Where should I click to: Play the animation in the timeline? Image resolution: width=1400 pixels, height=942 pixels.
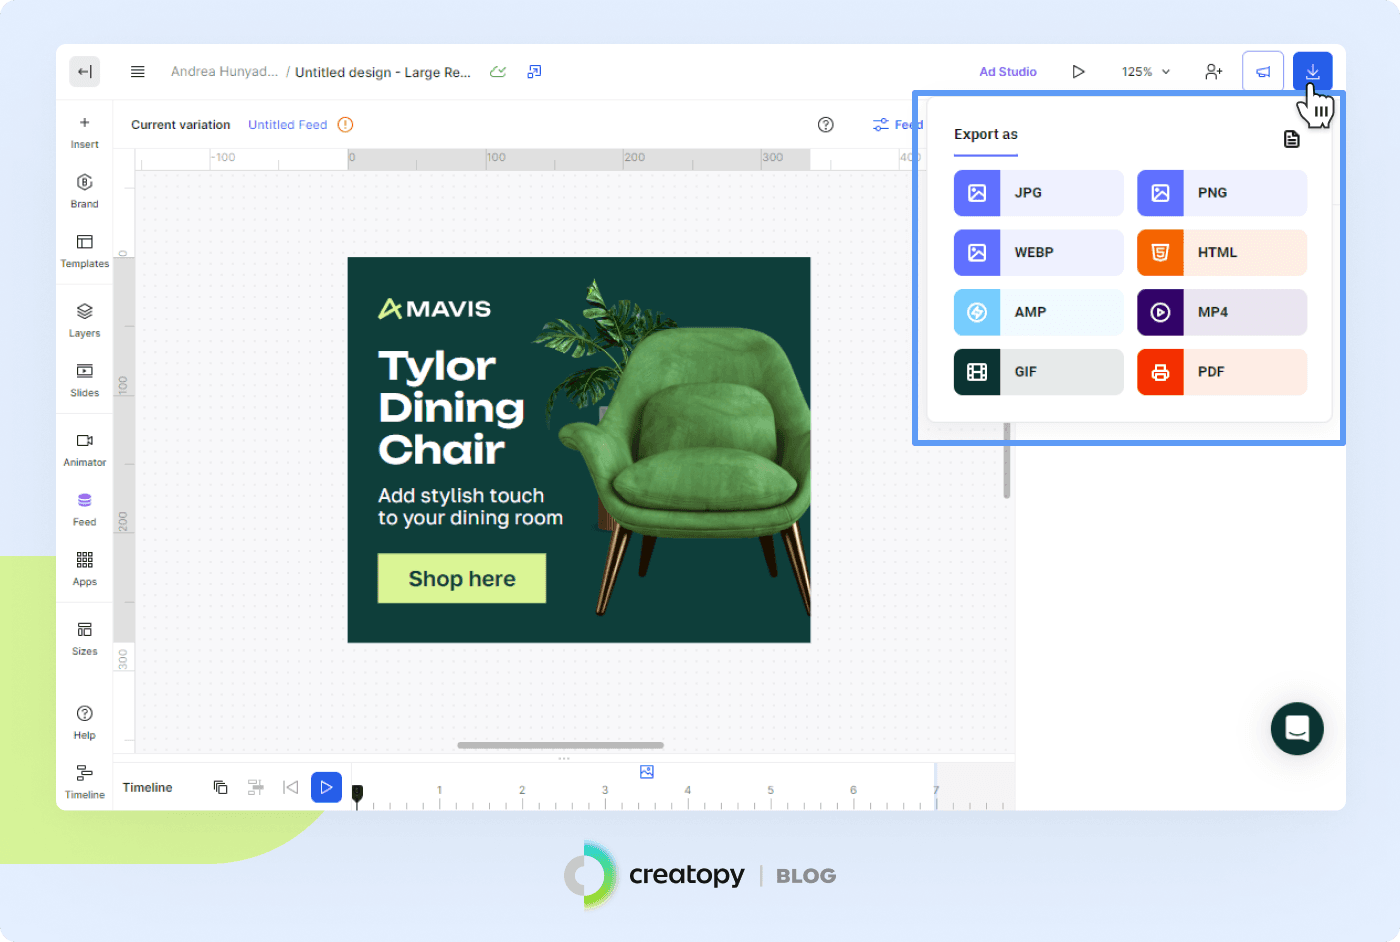326,787
